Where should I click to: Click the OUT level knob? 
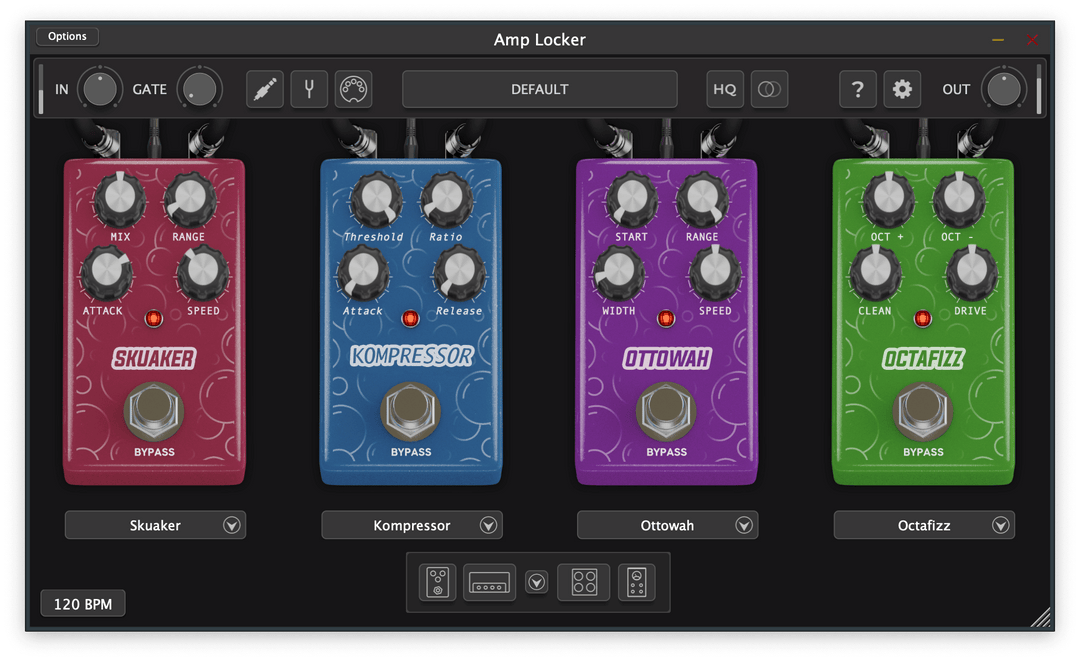(x=1003, y=89)
